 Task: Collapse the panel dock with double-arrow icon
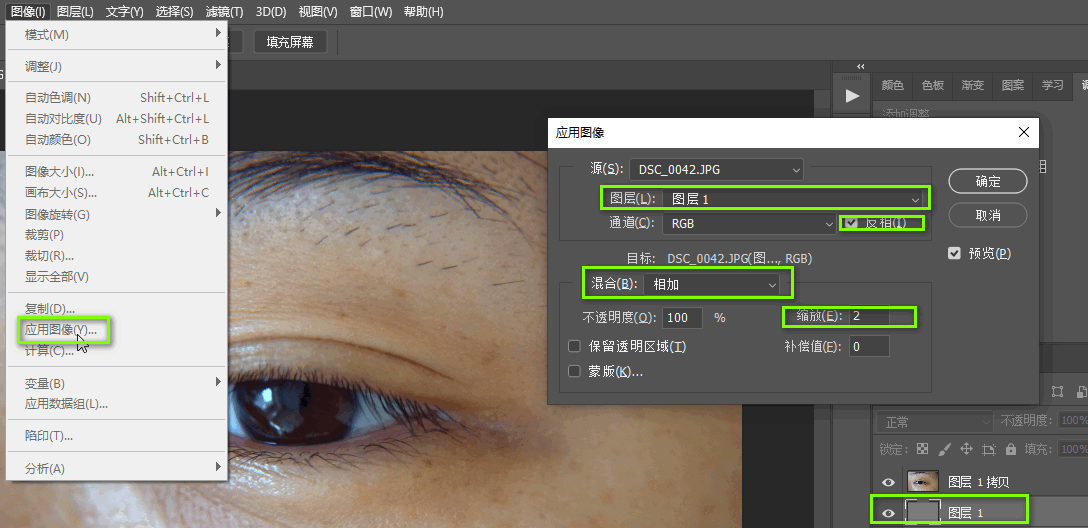click(x=861, y=67)
